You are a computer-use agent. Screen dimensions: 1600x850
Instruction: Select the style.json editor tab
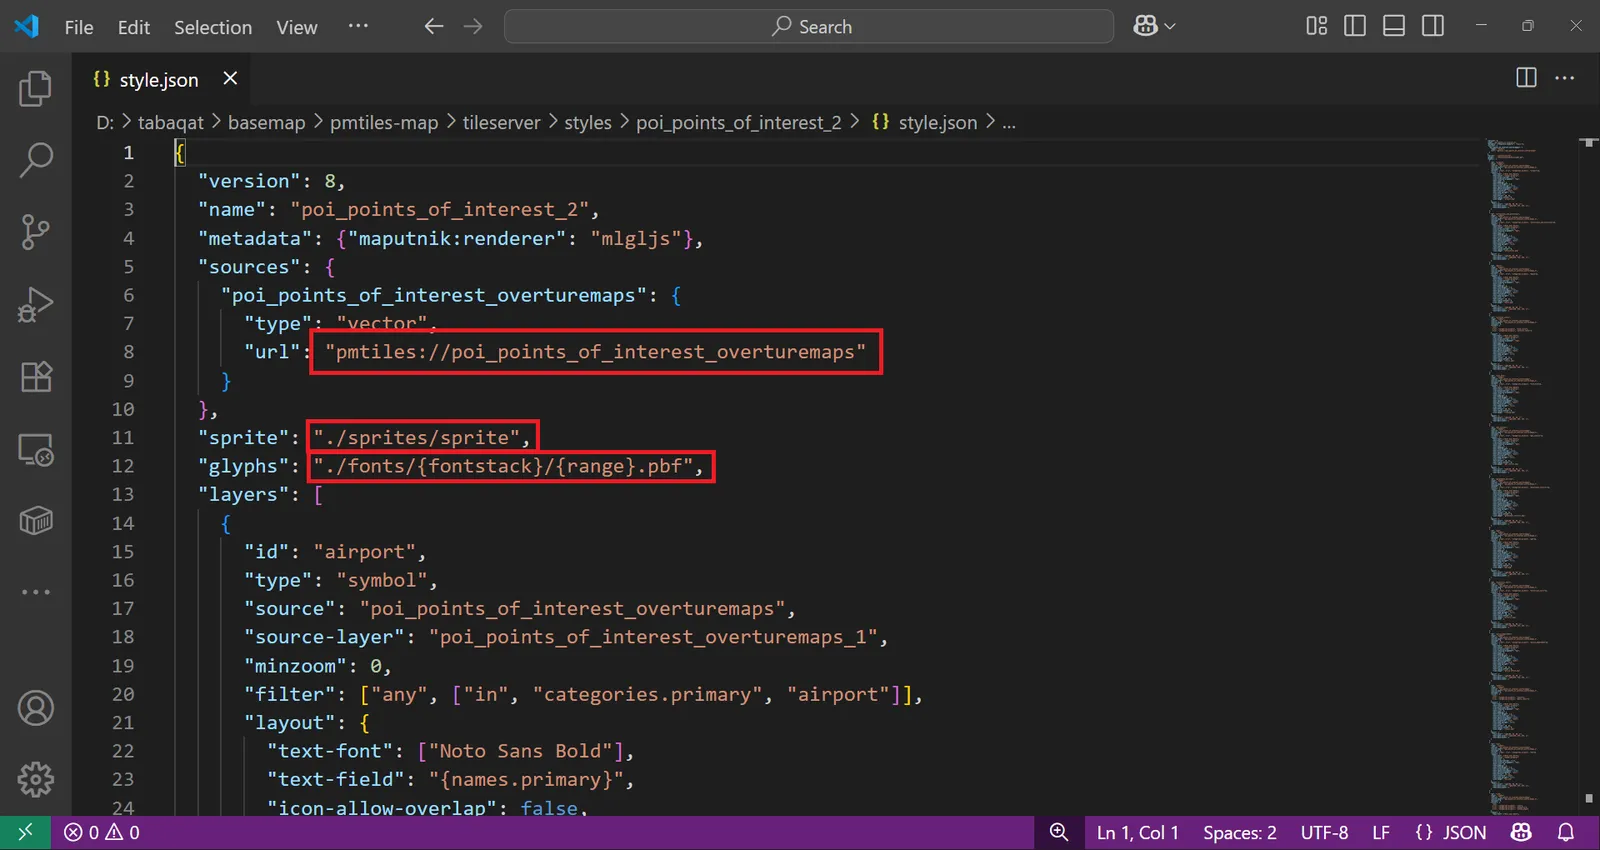click(159, 79)
